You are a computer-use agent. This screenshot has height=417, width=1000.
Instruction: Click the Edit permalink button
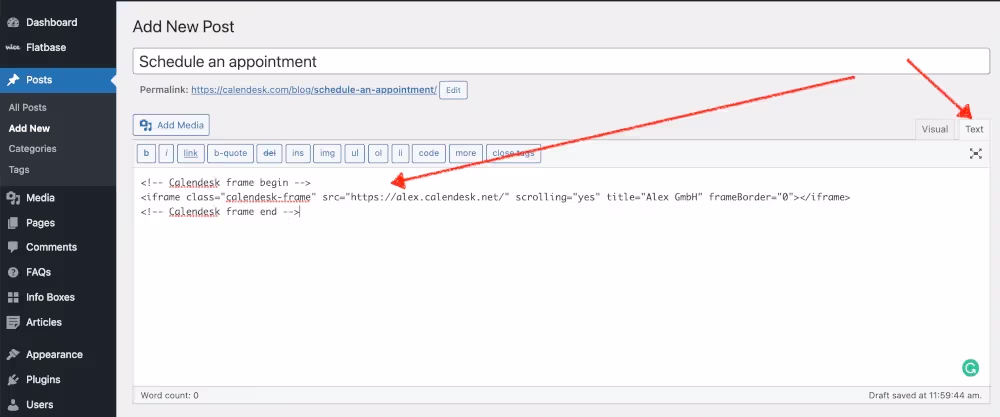click(453, 90)
